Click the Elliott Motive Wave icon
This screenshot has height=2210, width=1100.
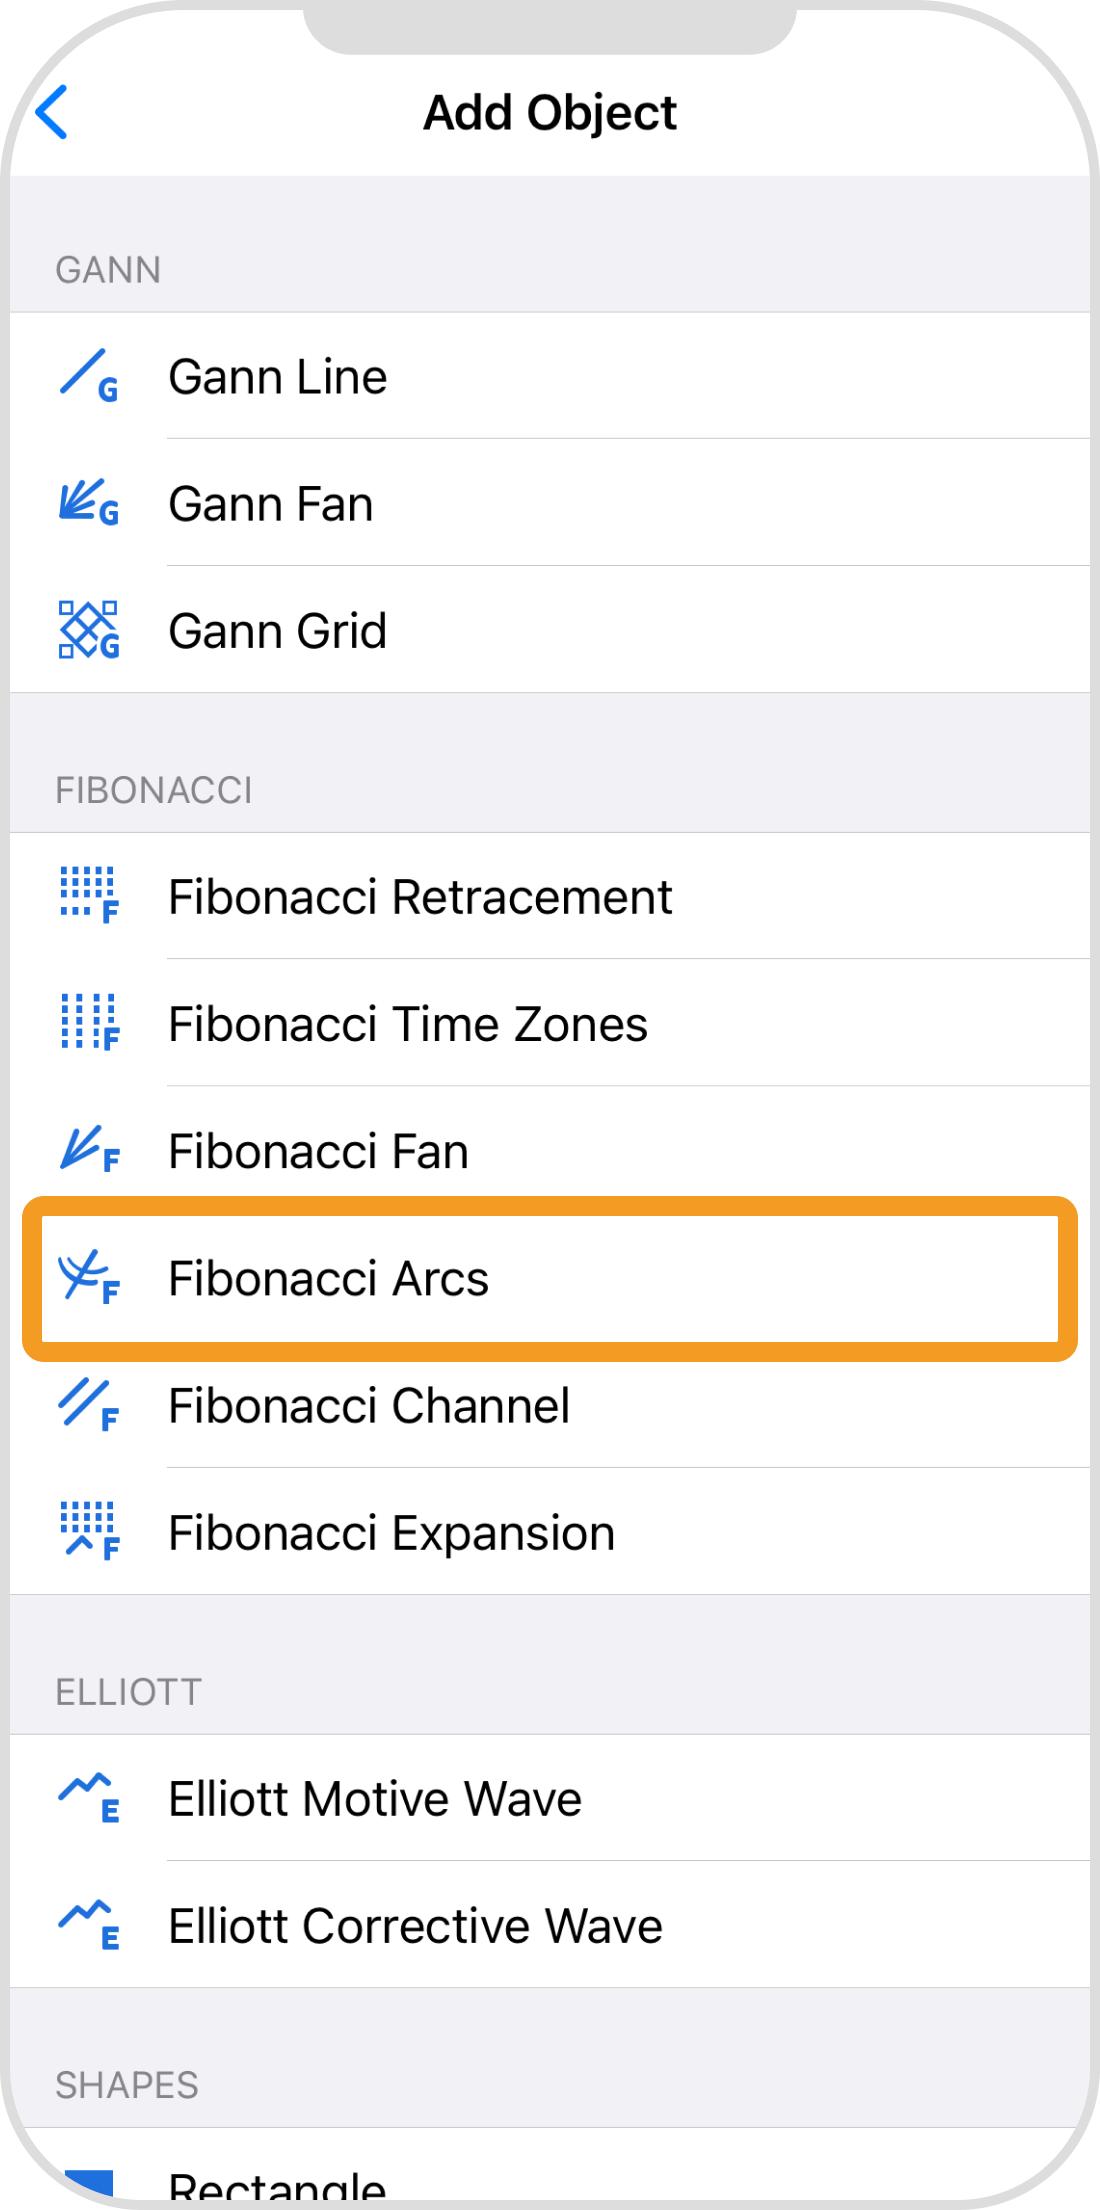pos(88,1798)
